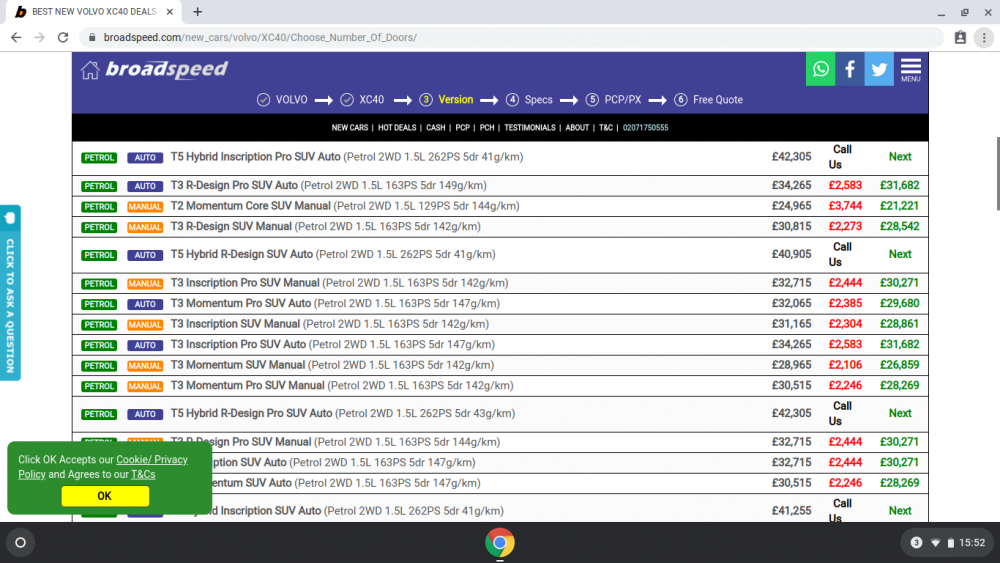Open TESTIMONIALS in the menu
Screen dimensions: 1000x563
529,128
